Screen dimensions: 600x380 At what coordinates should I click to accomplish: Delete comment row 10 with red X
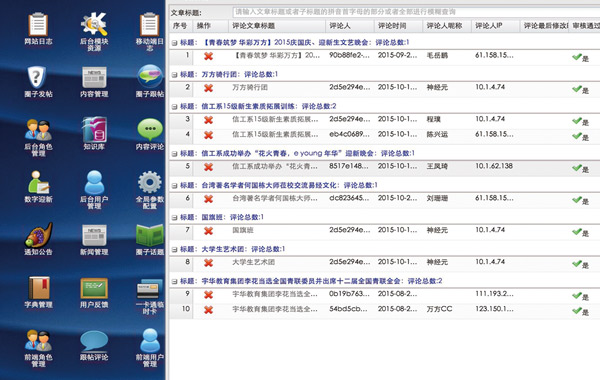[x=208, y=310]
